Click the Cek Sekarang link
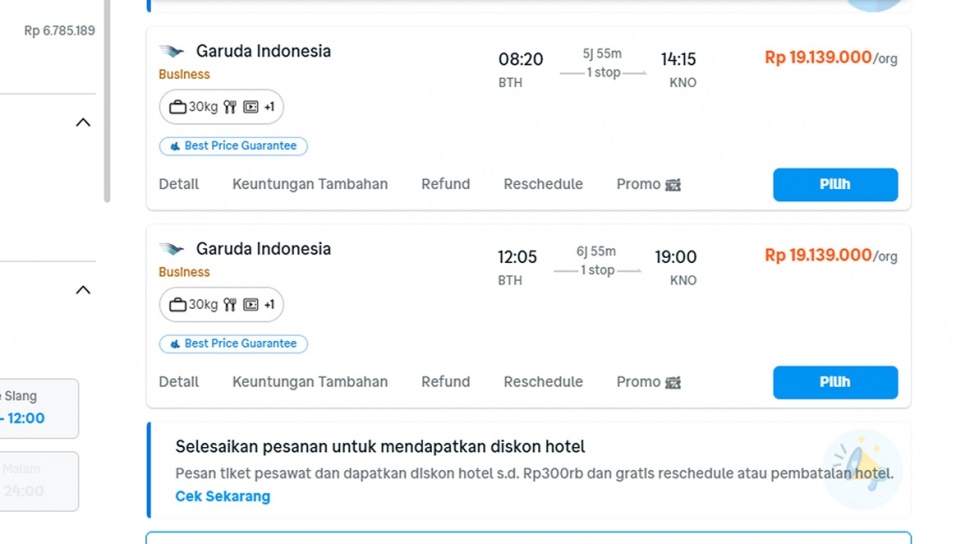 tap(222, 497)
